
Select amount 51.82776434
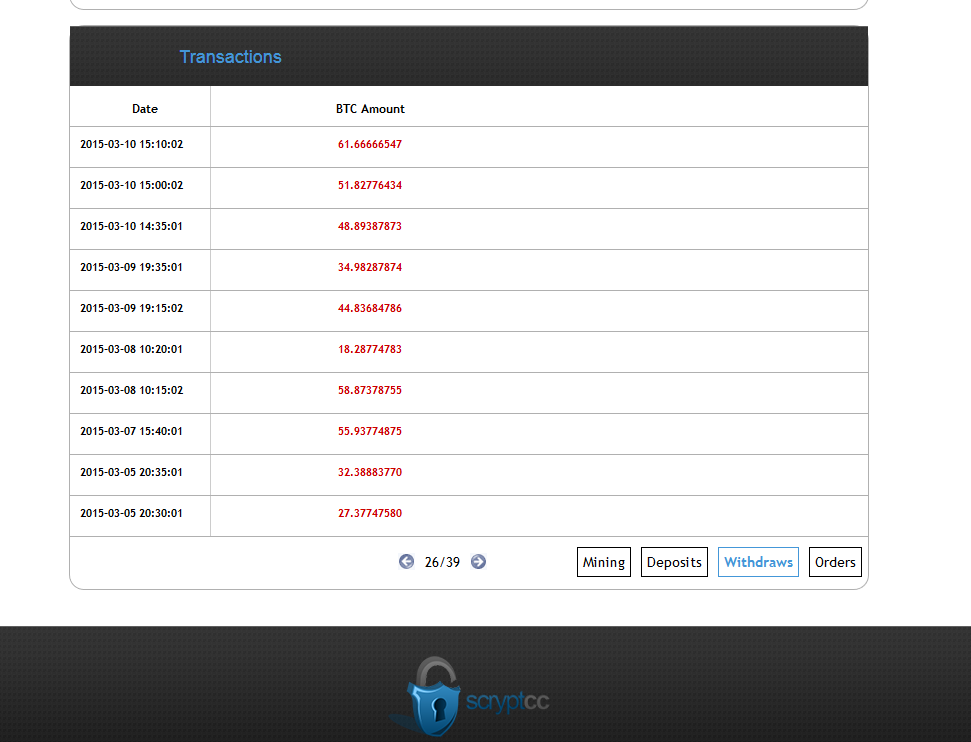[370, 185]
